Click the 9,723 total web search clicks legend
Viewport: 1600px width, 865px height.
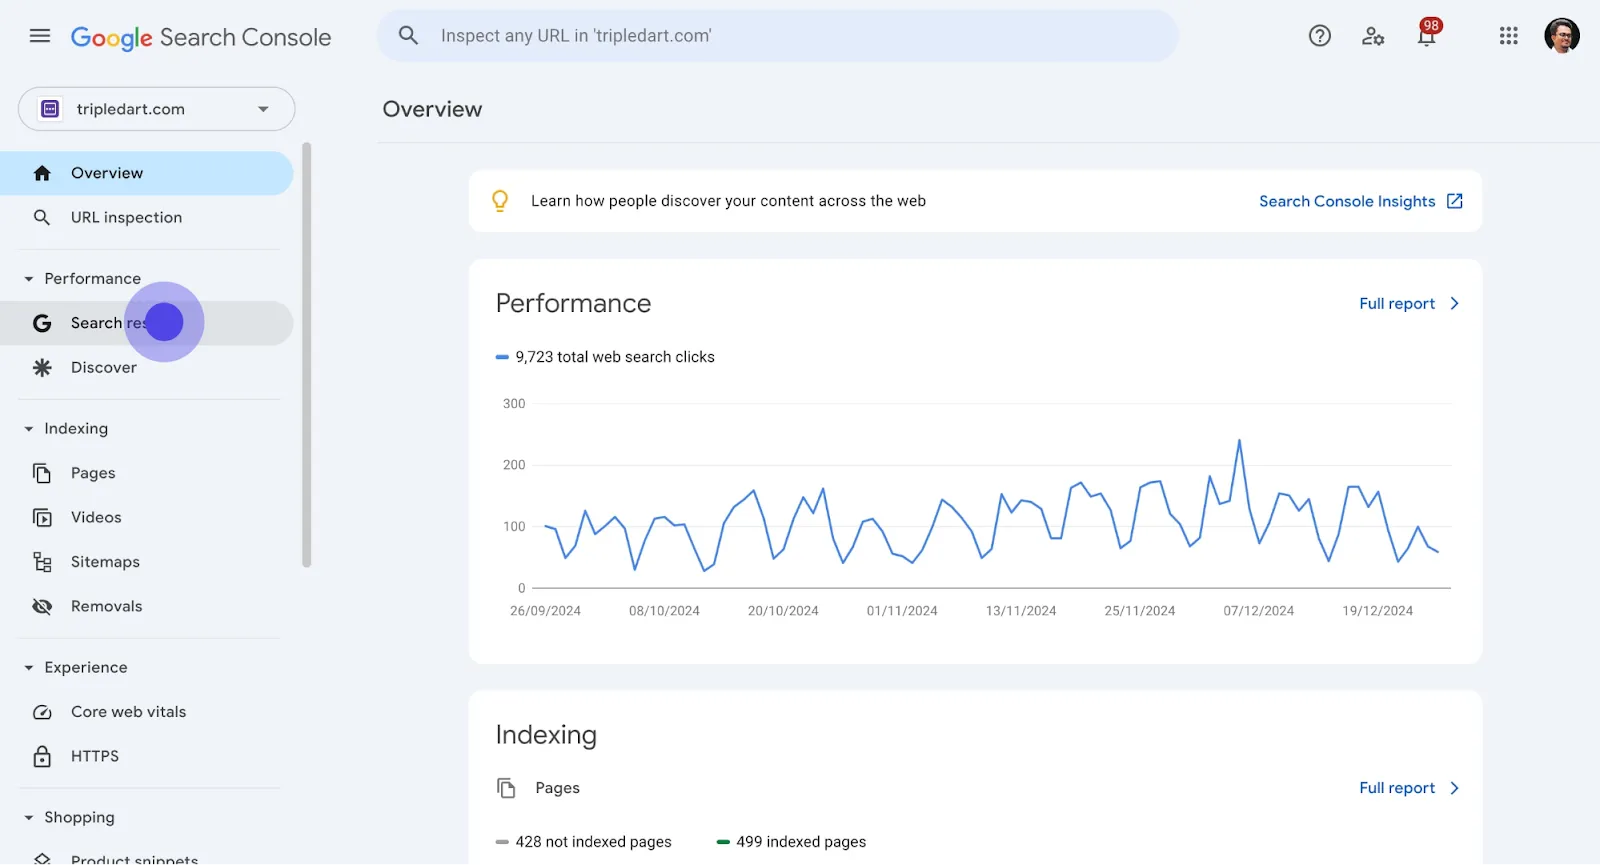606,357
